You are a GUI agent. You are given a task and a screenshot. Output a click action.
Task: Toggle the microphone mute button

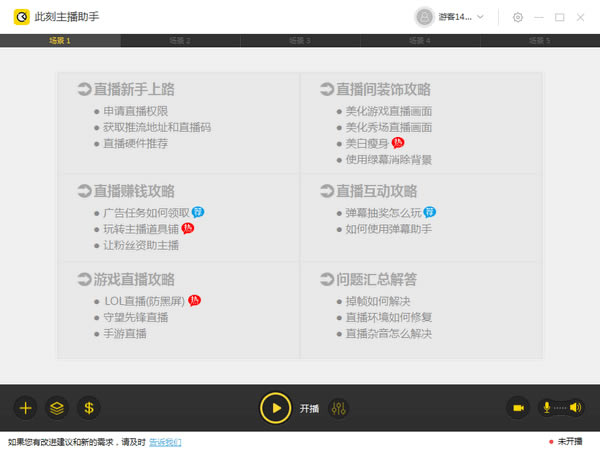(x=547, y=408)
